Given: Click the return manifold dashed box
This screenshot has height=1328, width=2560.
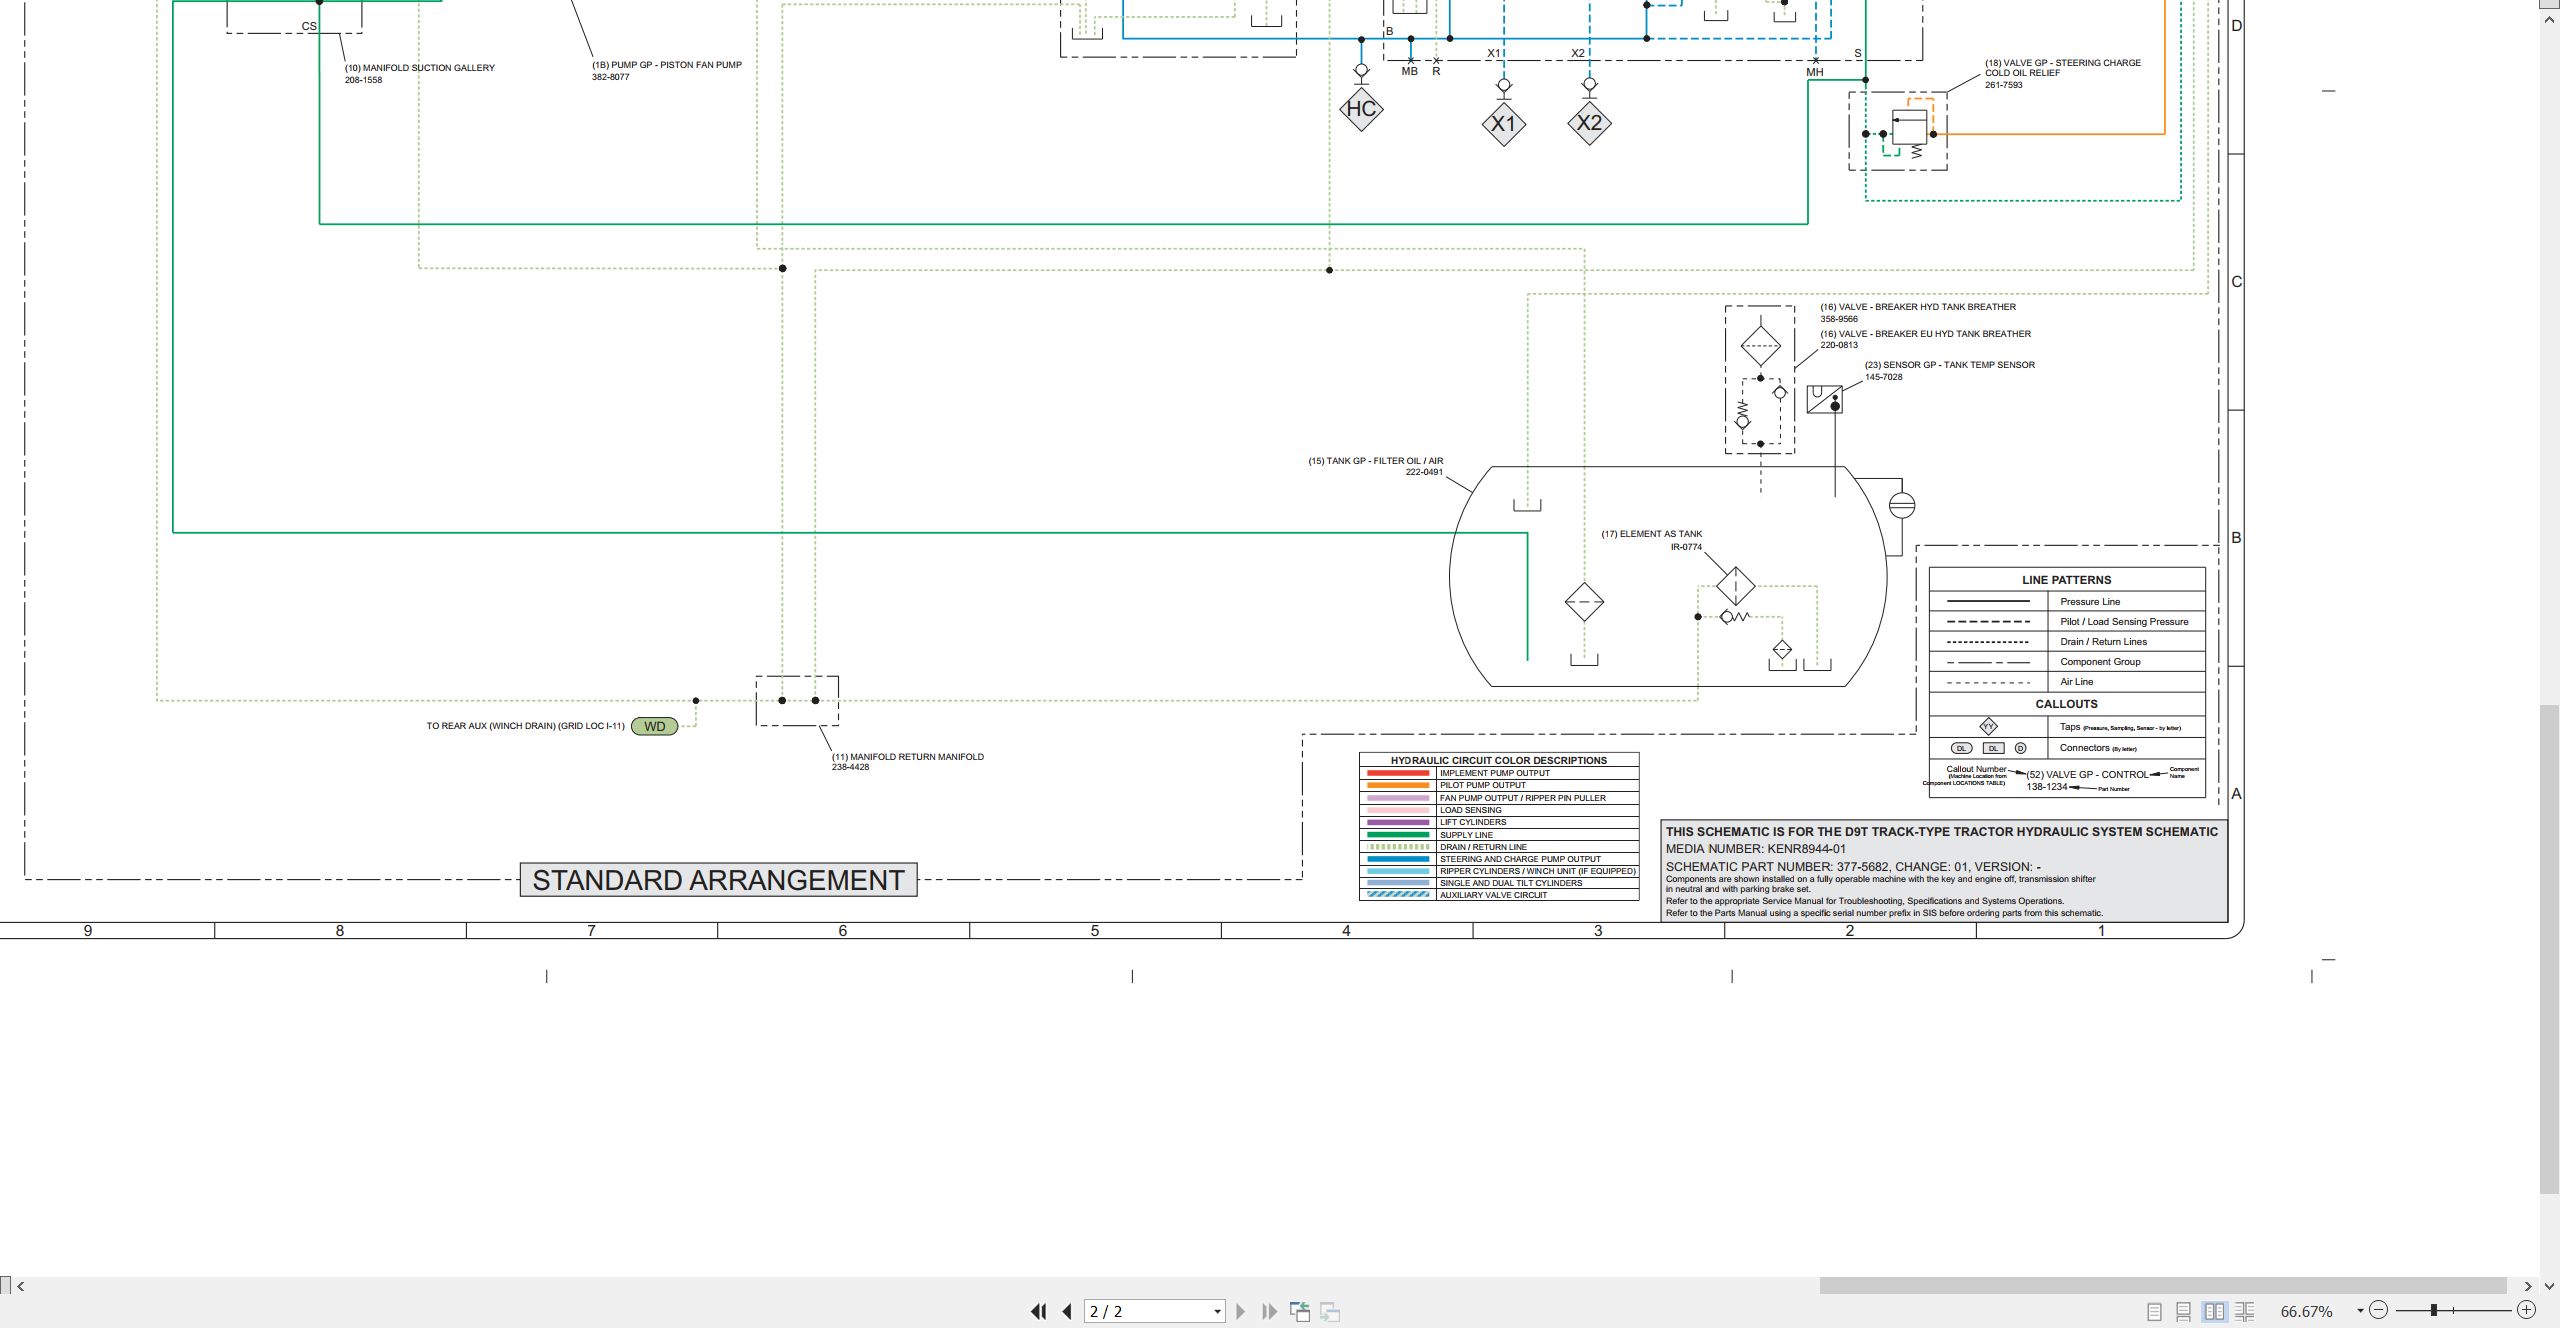Looking at the screenshot, I should 797,701.
